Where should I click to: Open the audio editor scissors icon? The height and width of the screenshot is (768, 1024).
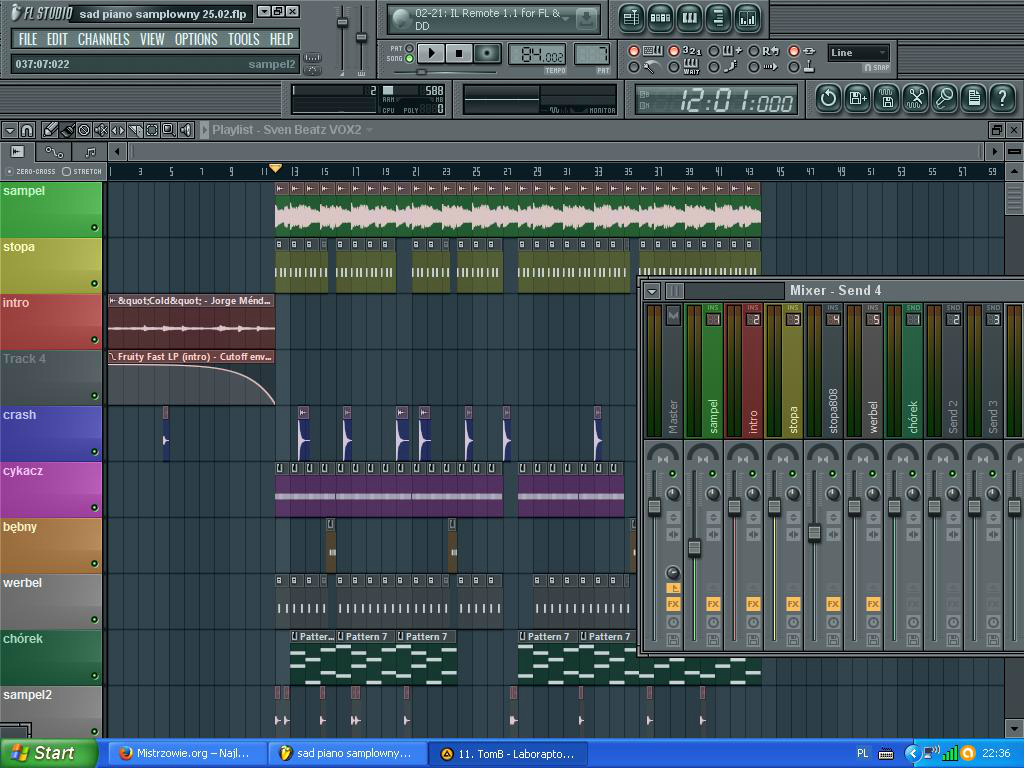916,99
